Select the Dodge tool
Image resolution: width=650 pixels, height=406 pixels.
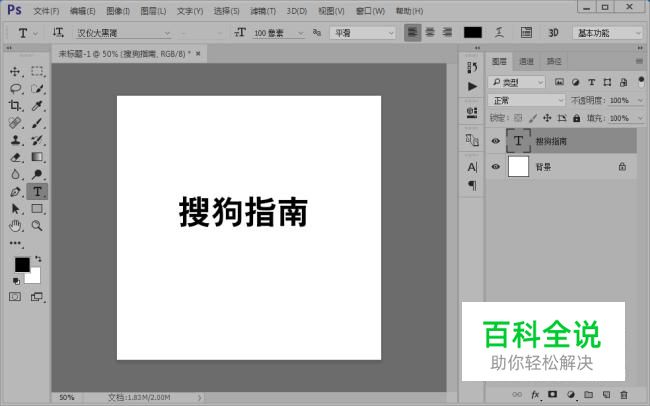point(37,174)
